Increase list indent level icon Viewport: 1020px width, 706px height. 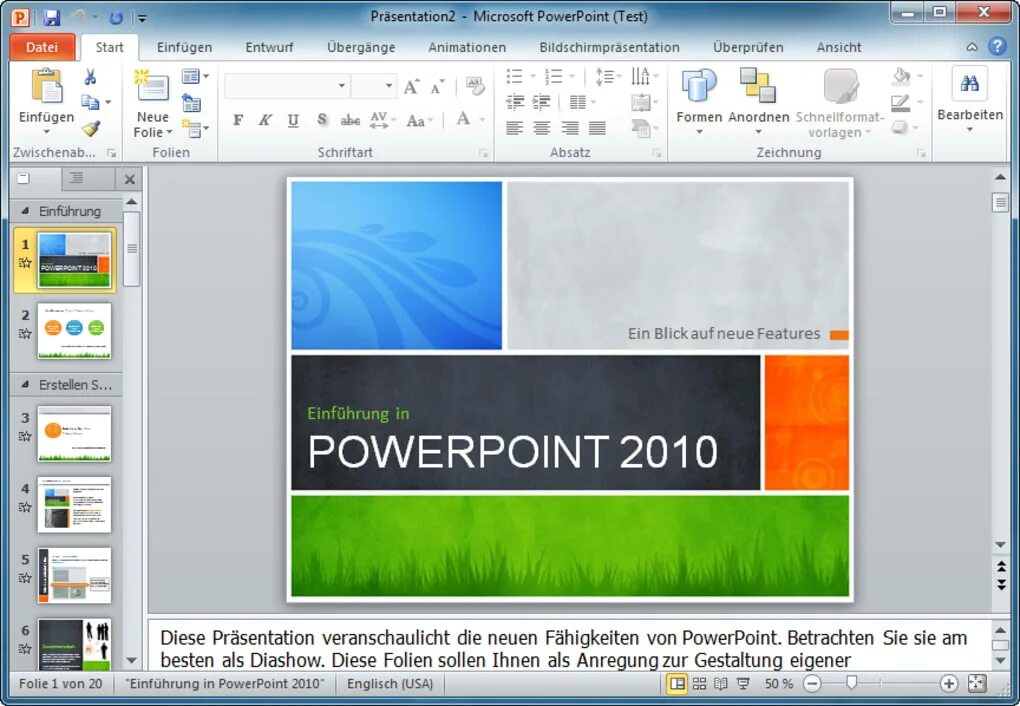click(541, 102)
